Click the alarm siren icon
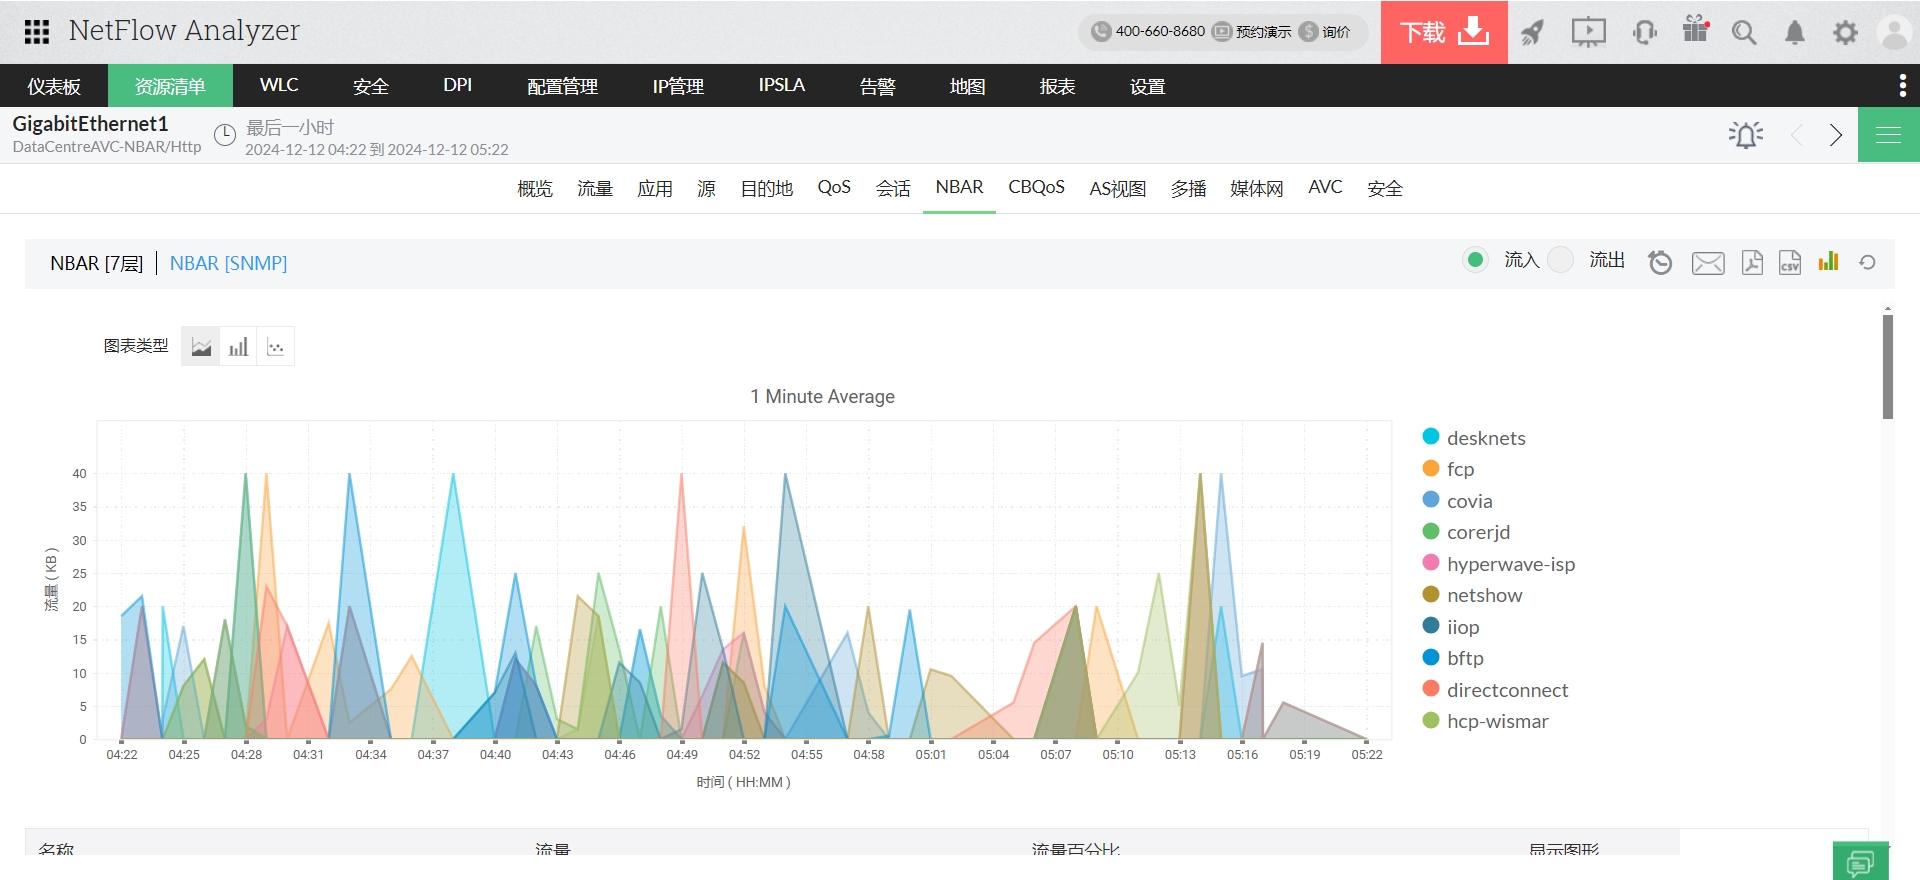Viewport: 1920px width, 880px height. [x=1745, y=135]
